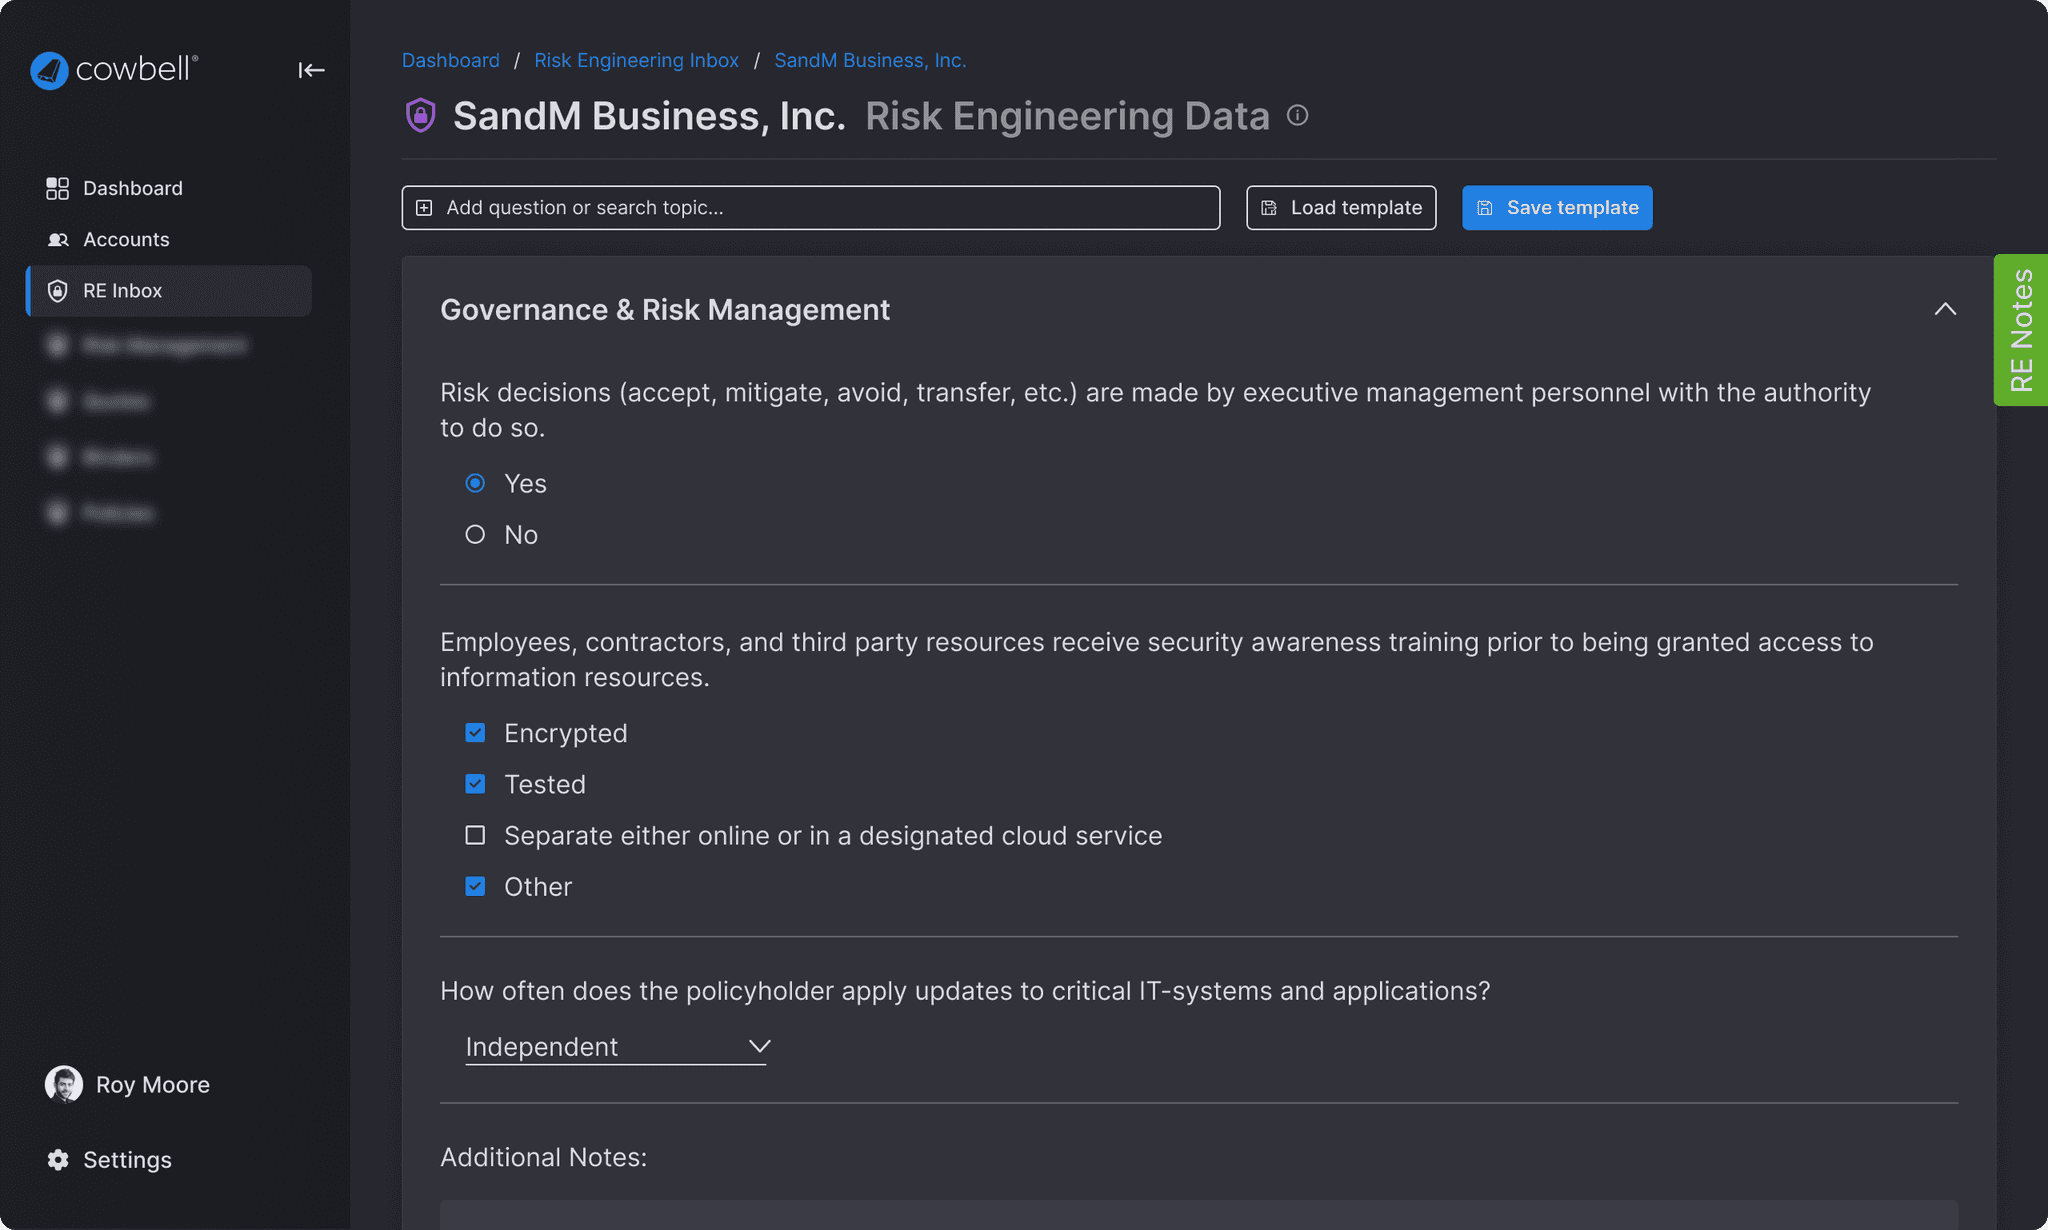Click the Governance & Risk Management heading
The image size is (2048, 1230).
(x=665, y=310)
